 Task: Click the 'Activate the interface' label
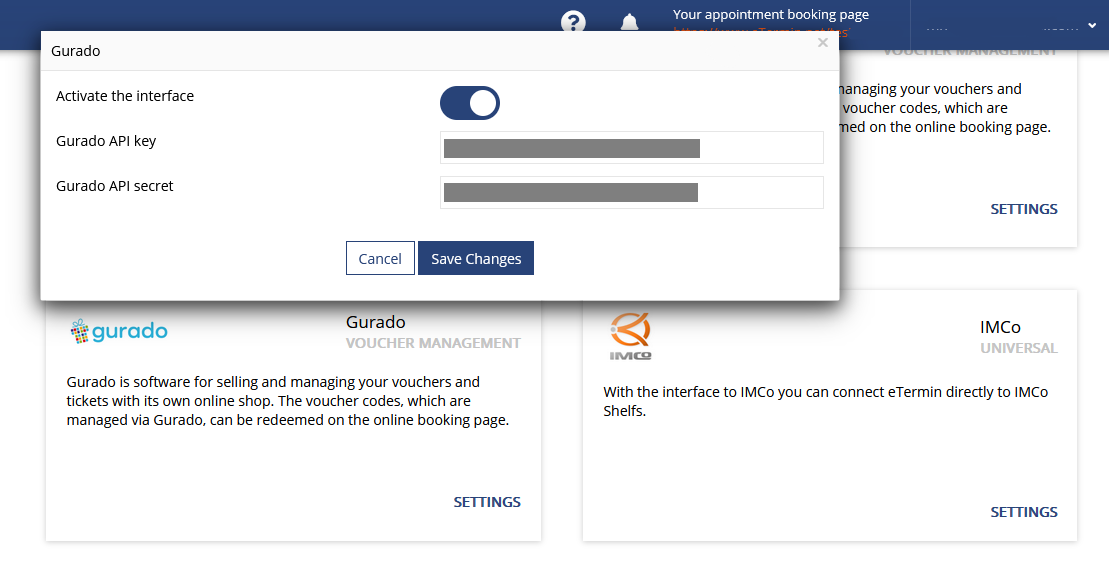pyautogui.click(x=124, y=96)
